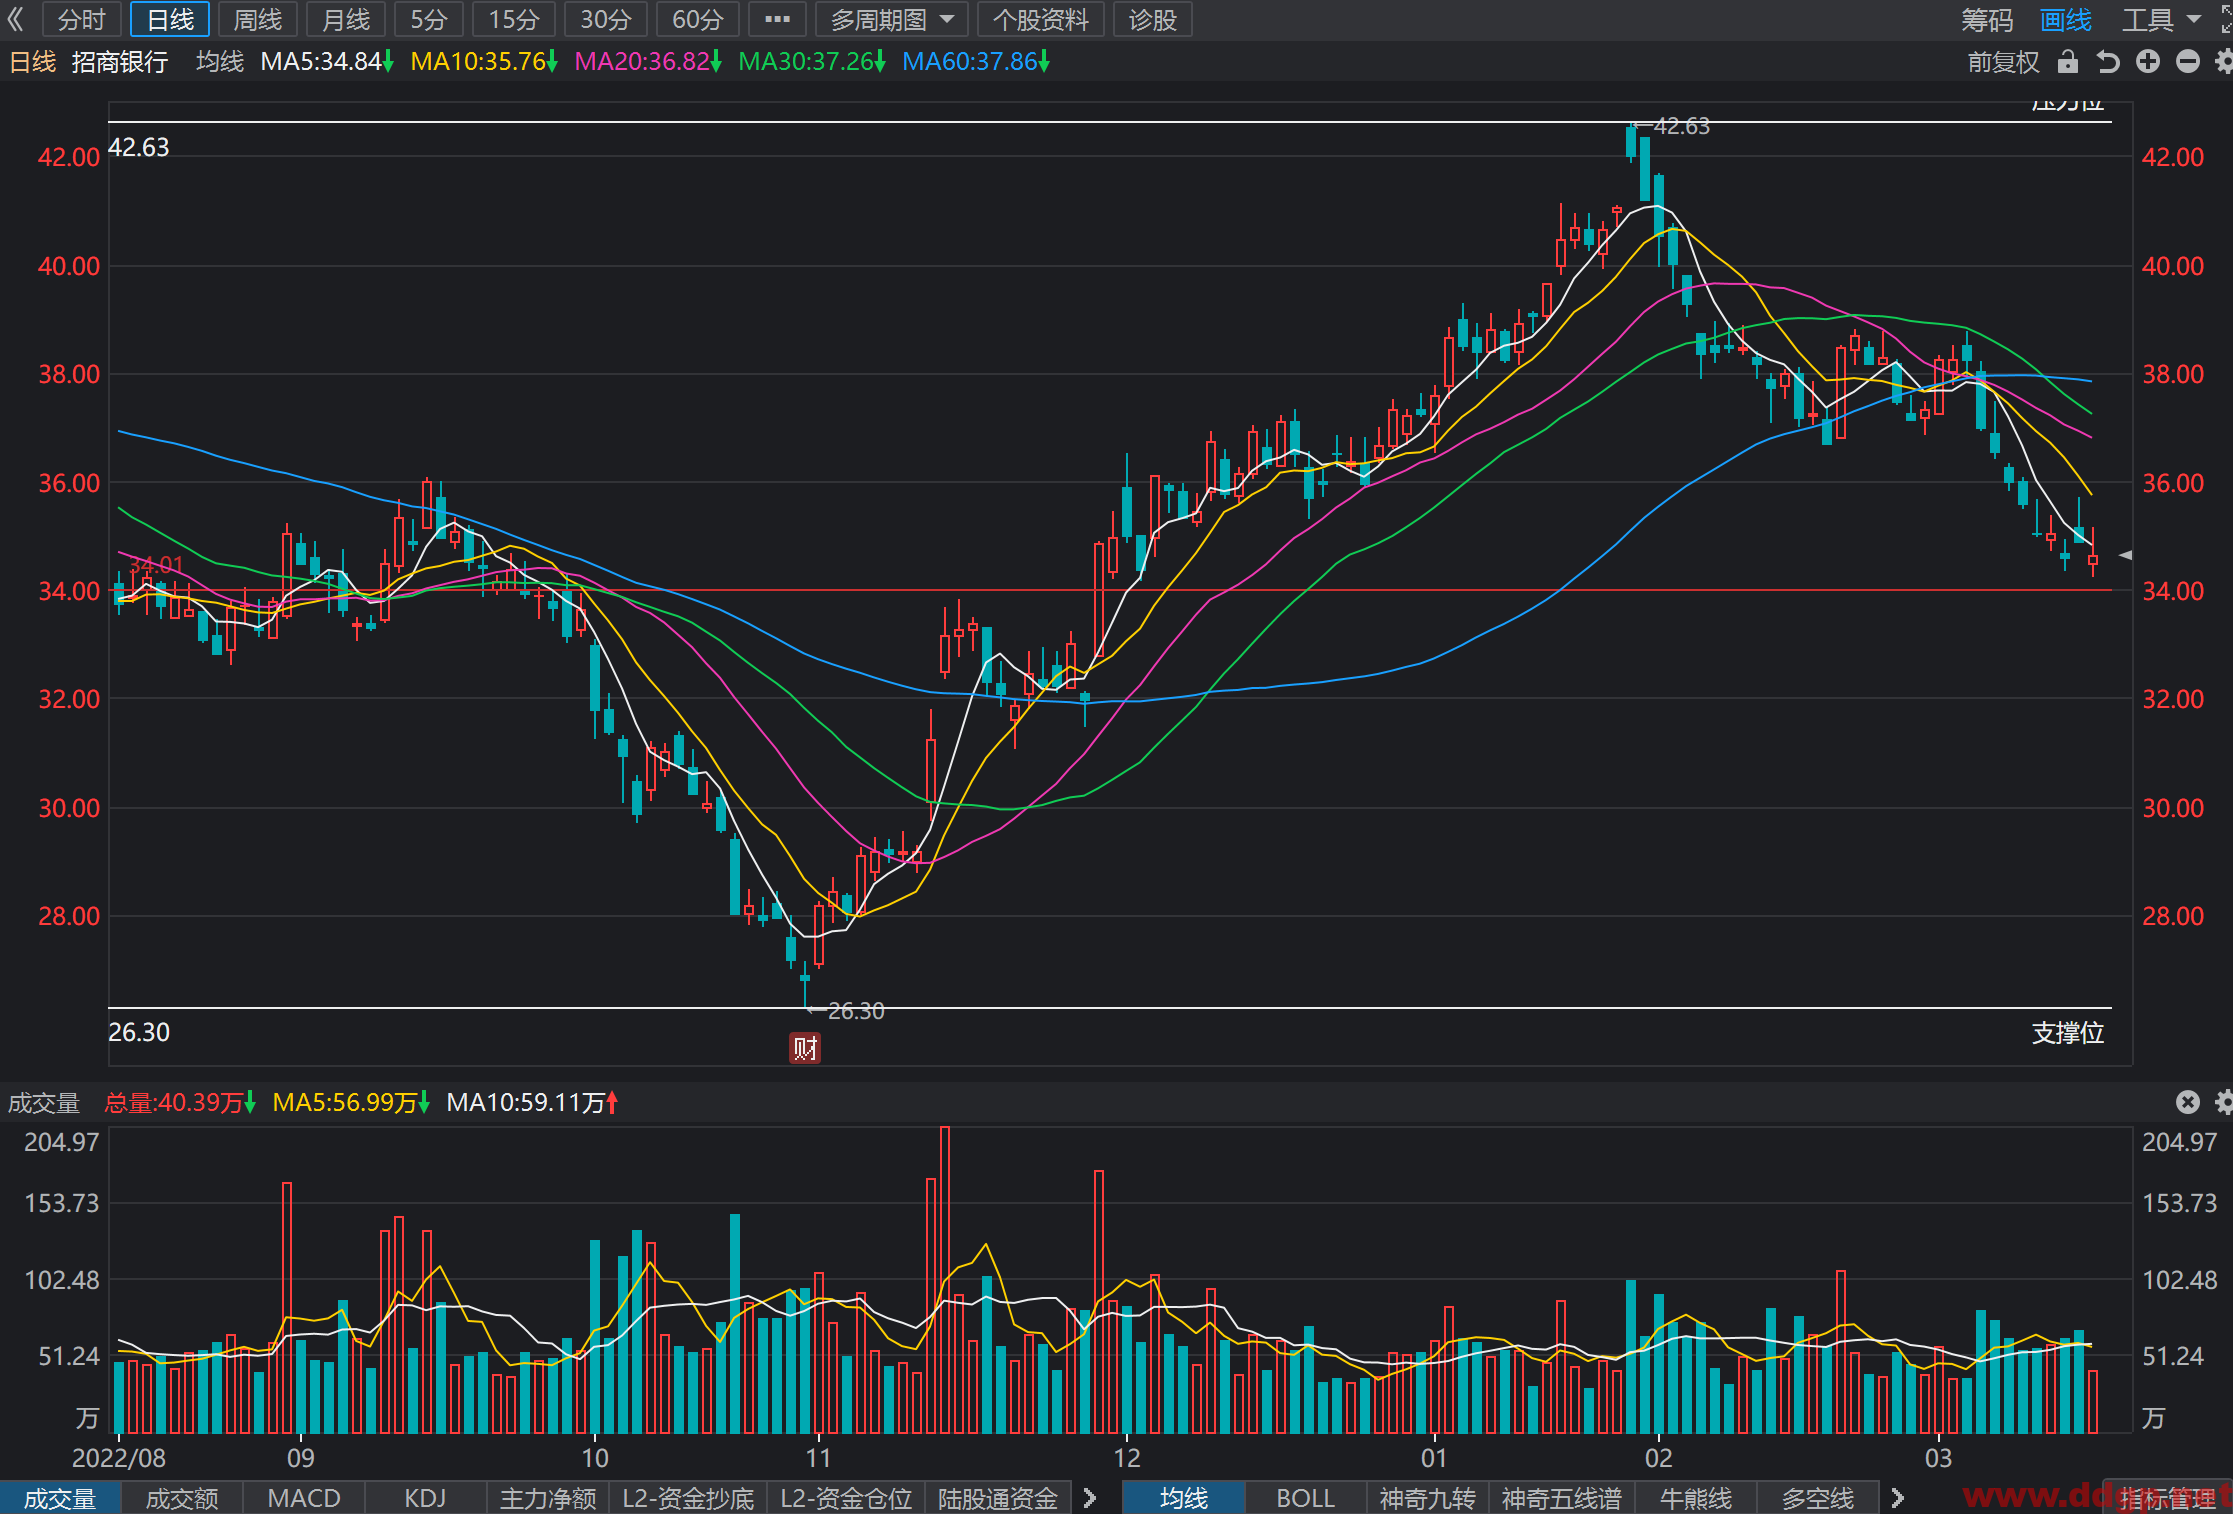
Task: Toggle the 筹码 chip distribution panel
Action: [x=1987, y=20]
